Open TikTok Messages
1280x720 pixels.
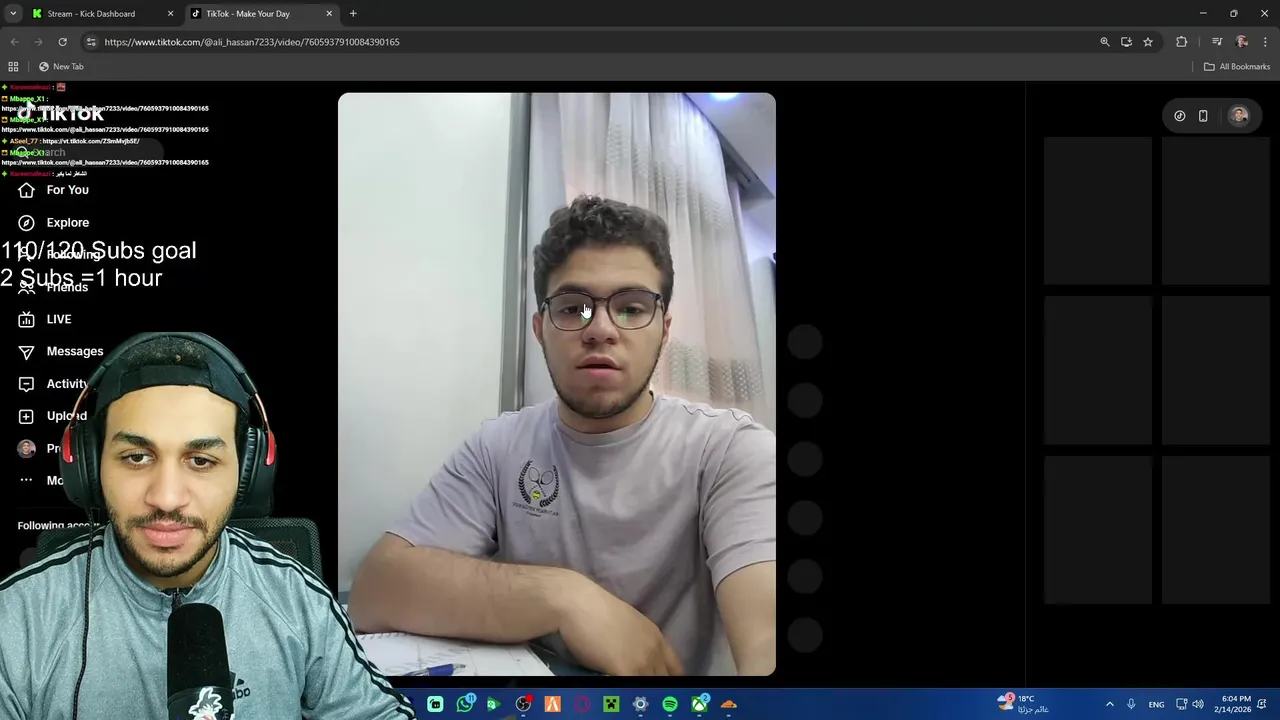tap(61, 351)
